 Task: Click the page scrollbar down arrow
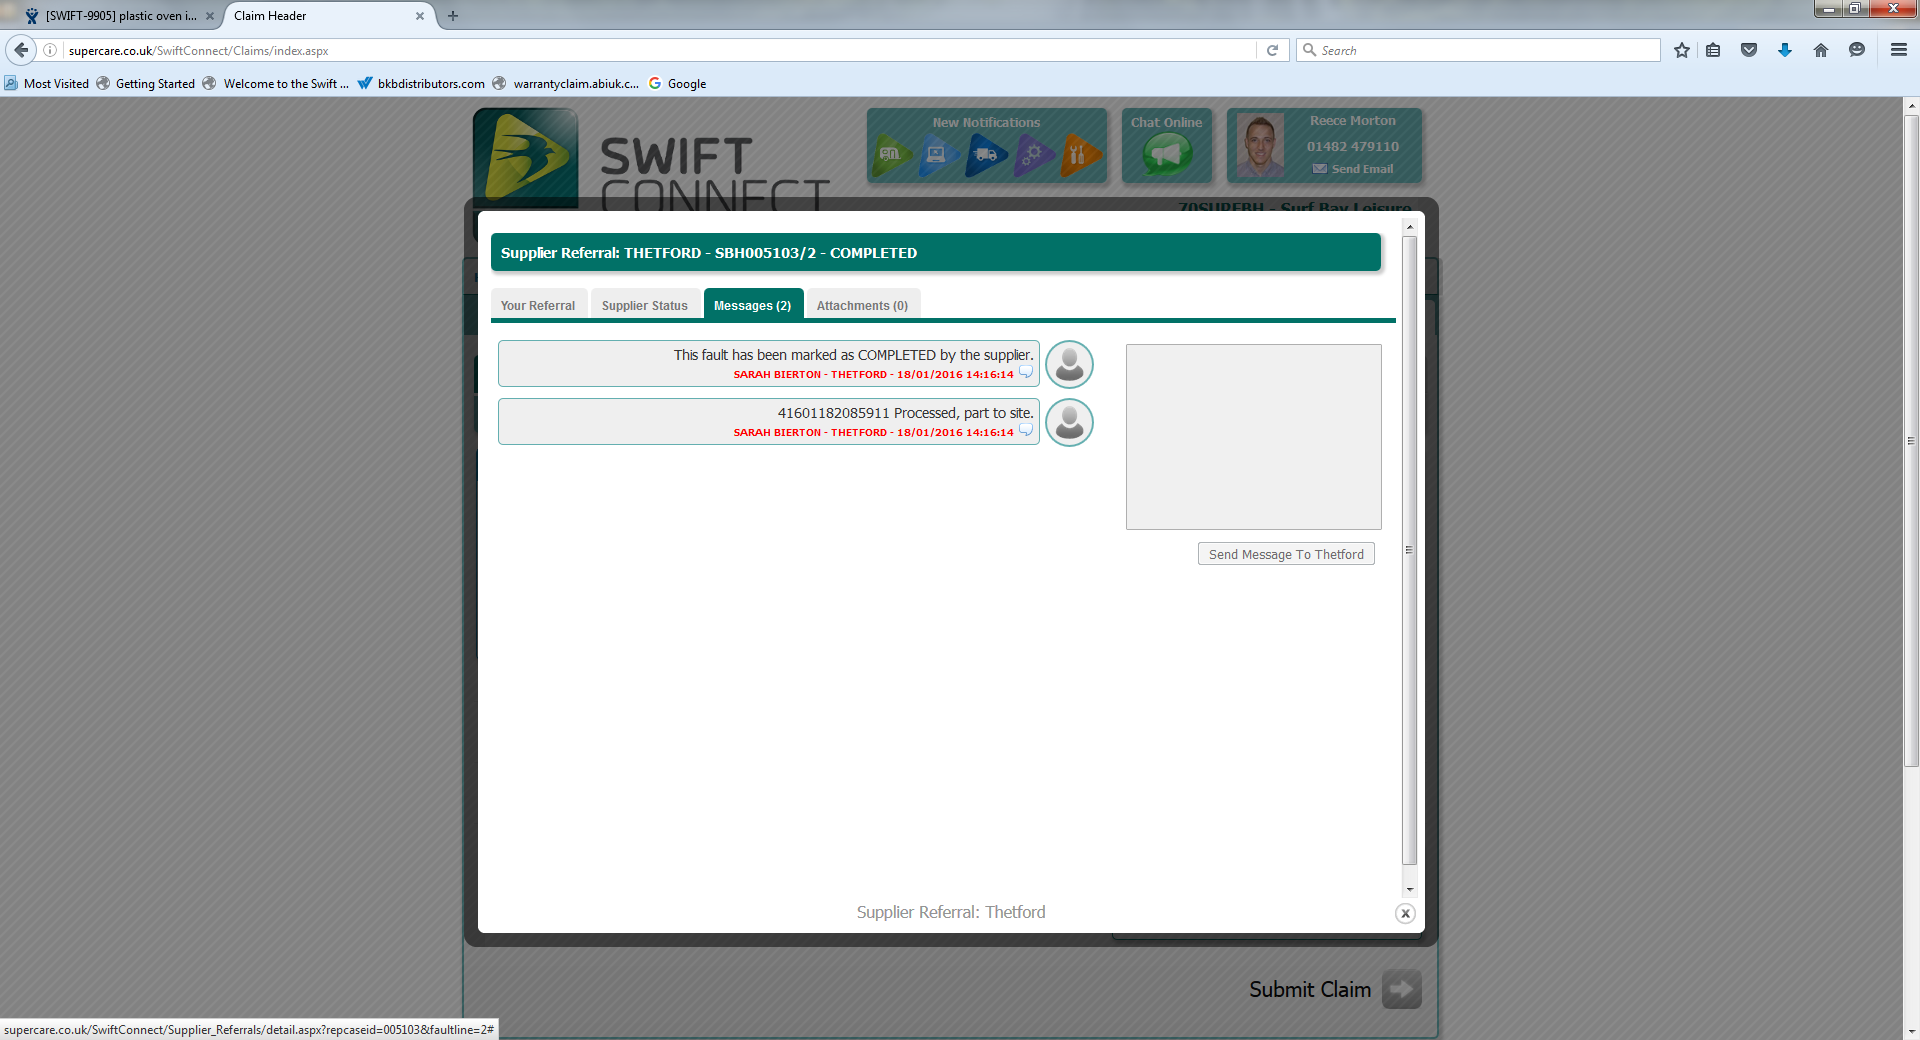click(1911, 1031)
